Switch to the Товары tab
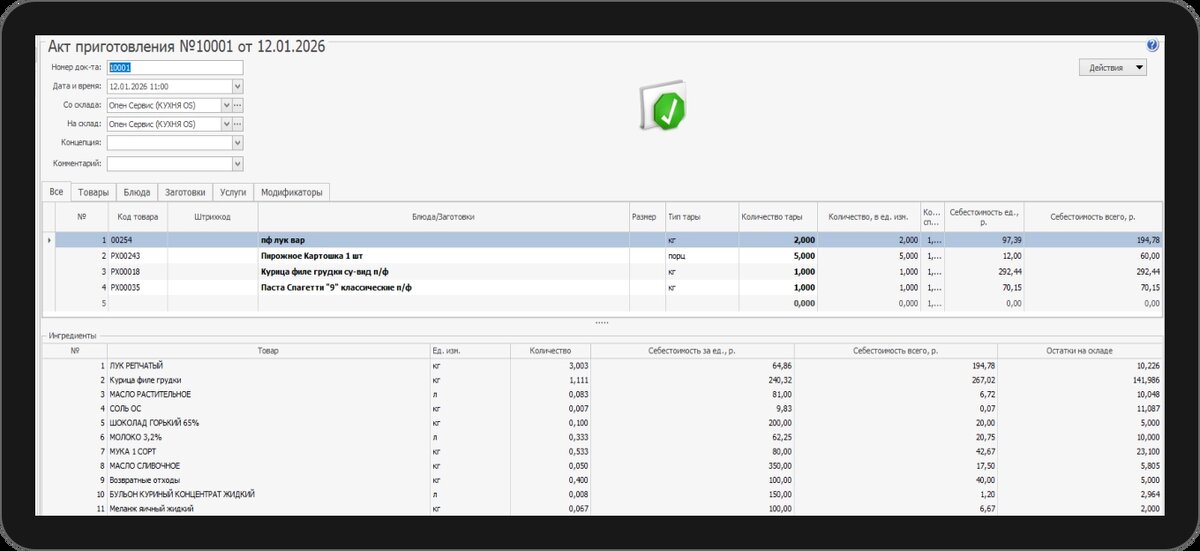This screenshot has height=551, width=1200. point(93,192)
